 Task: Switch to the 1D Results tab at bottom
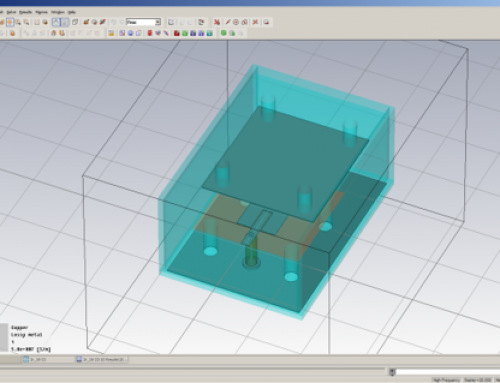[x=102, y=360]
